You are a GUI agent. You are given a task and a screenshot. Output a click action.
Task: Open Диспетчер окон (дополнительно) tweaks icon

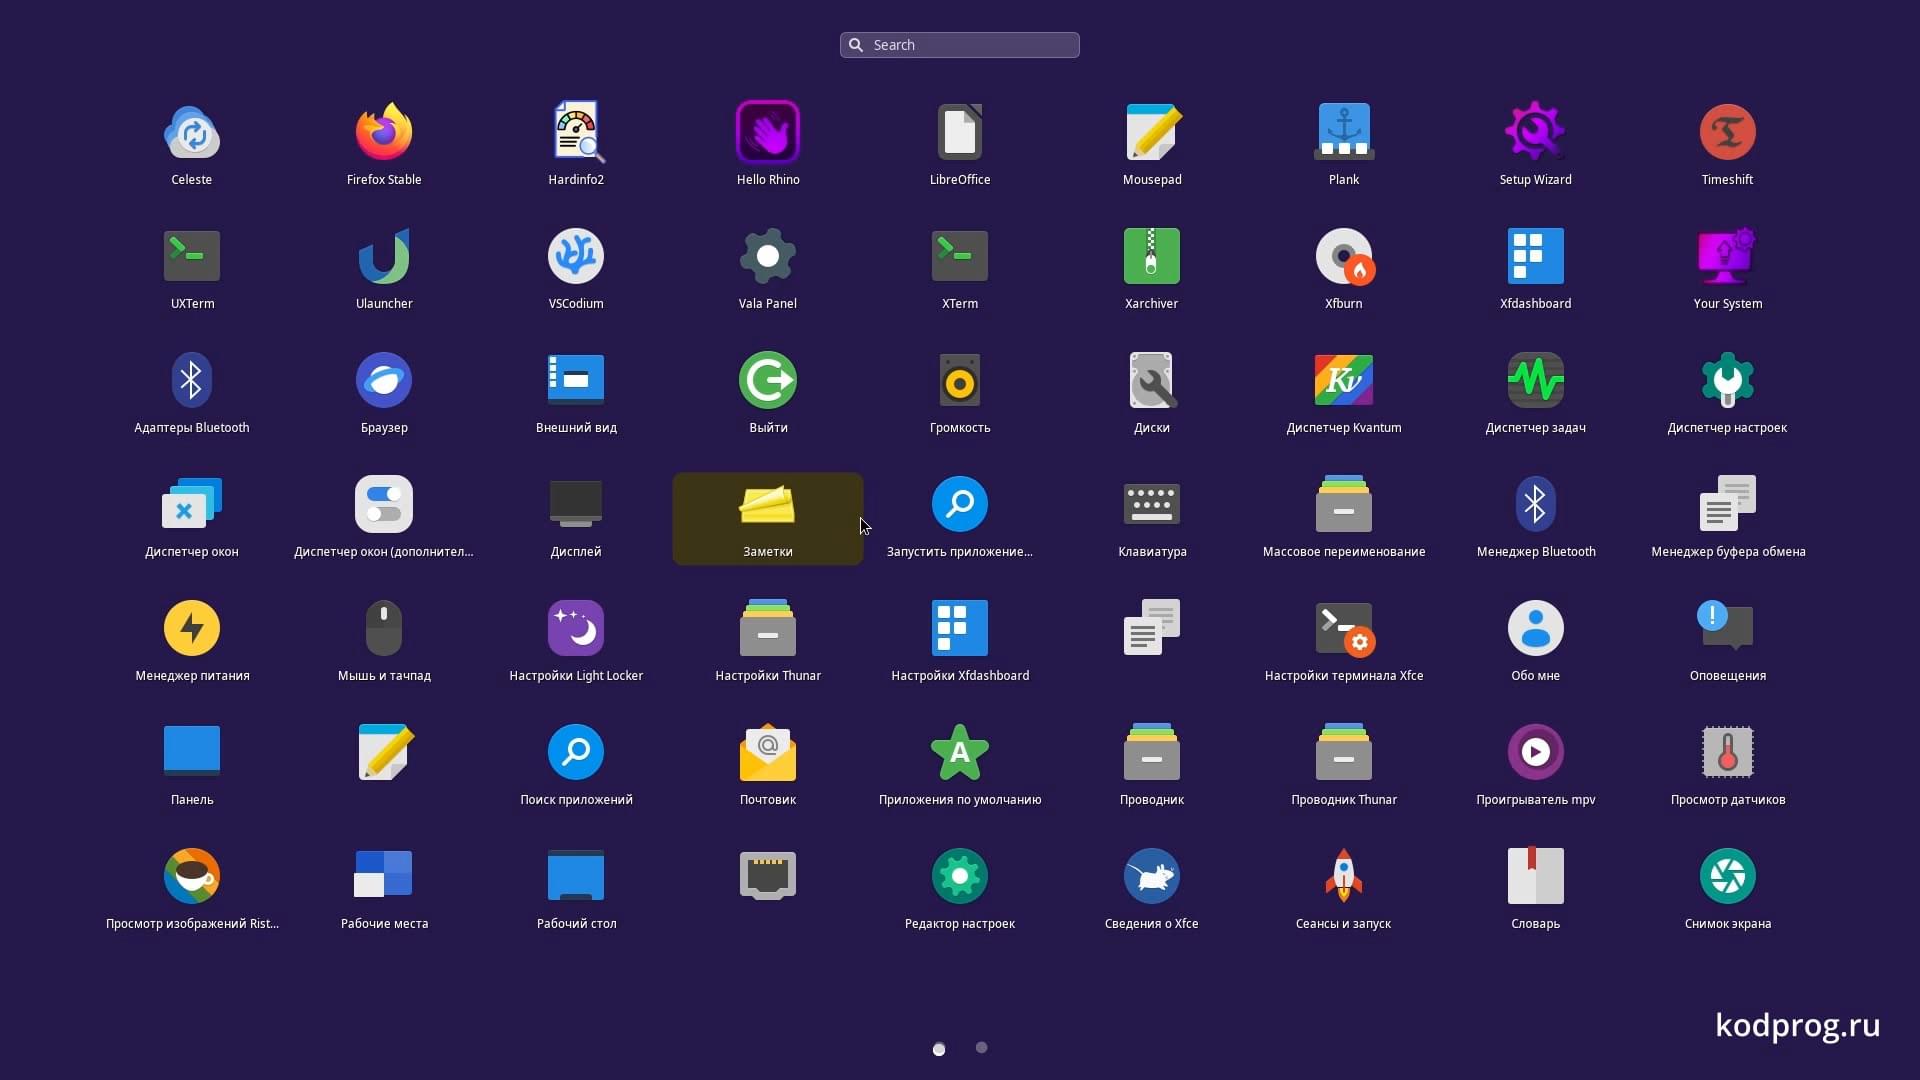coord(384,504)
